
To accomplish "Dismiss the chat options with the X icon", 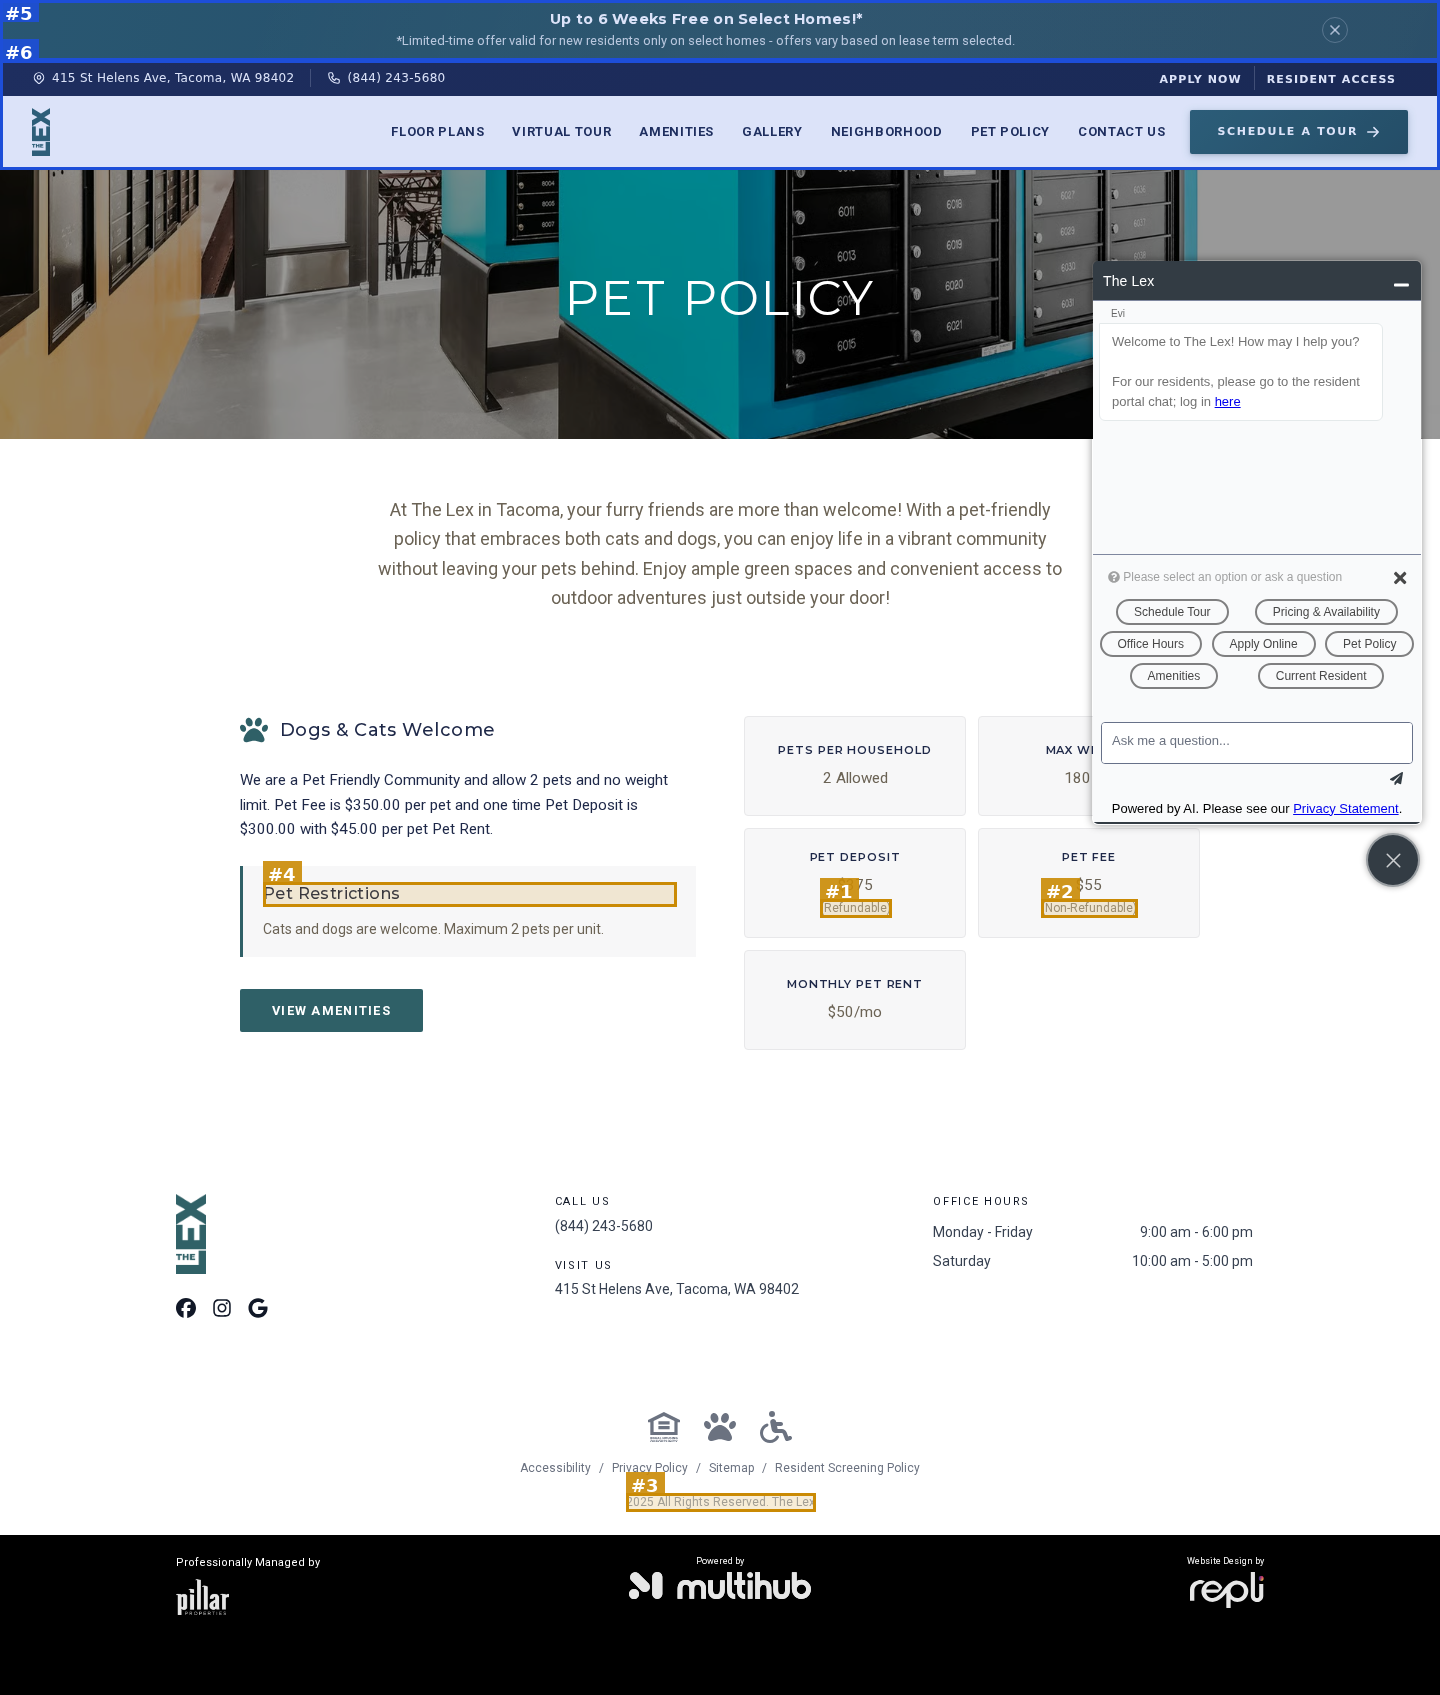I will (1400, 578).
